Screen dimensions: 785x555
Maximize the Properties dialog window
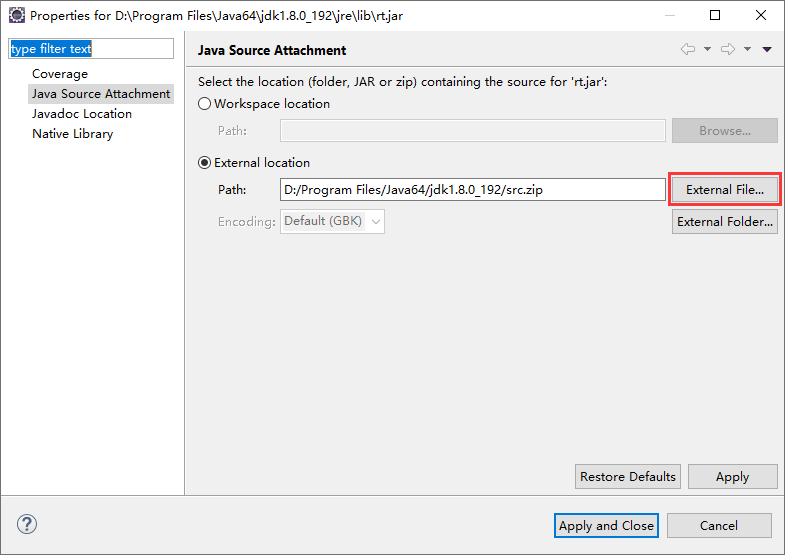click(x=715, y=15)
